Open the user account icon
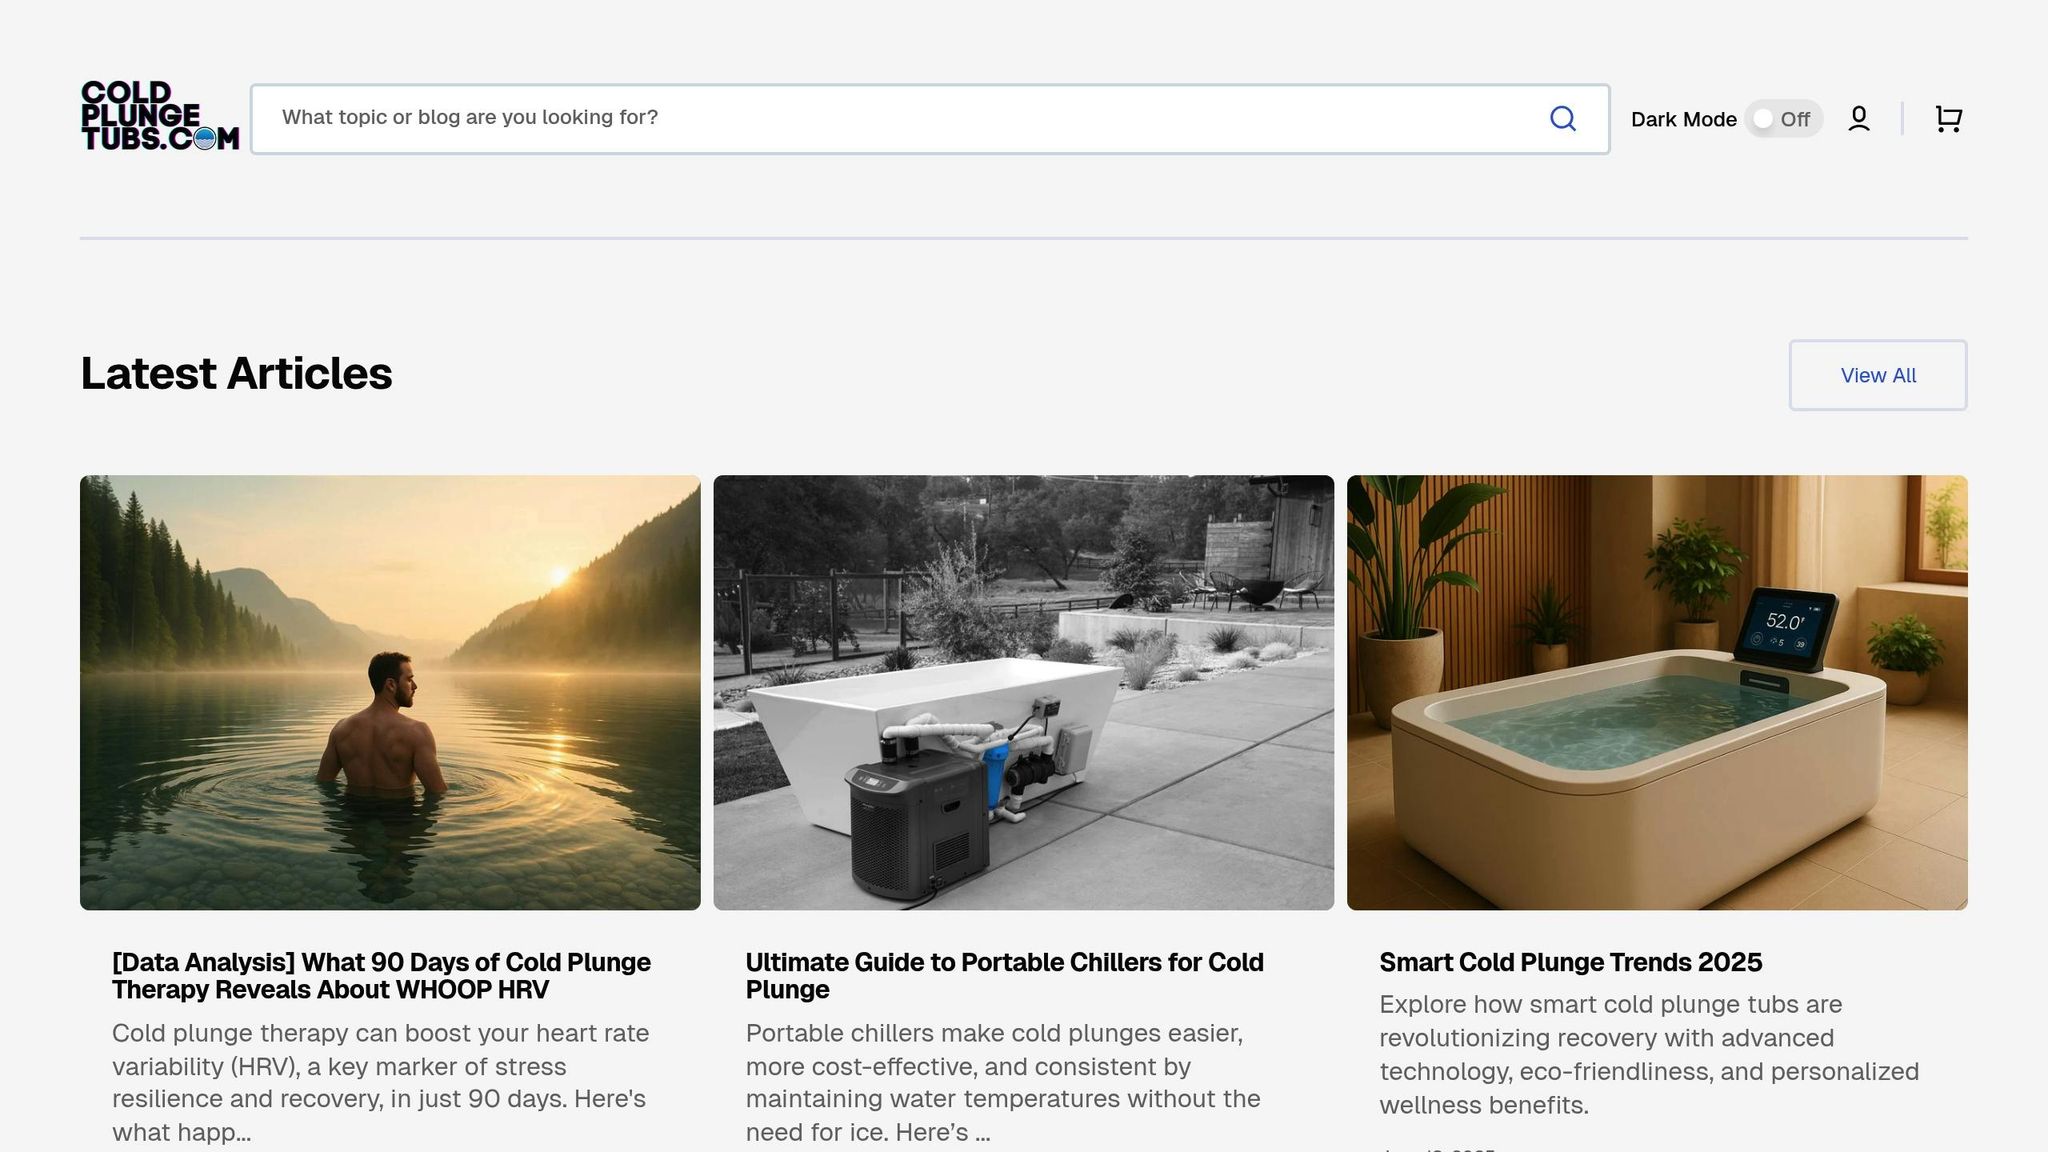This screenshot has width=2048, height=1152. (x=1858, y=119)
